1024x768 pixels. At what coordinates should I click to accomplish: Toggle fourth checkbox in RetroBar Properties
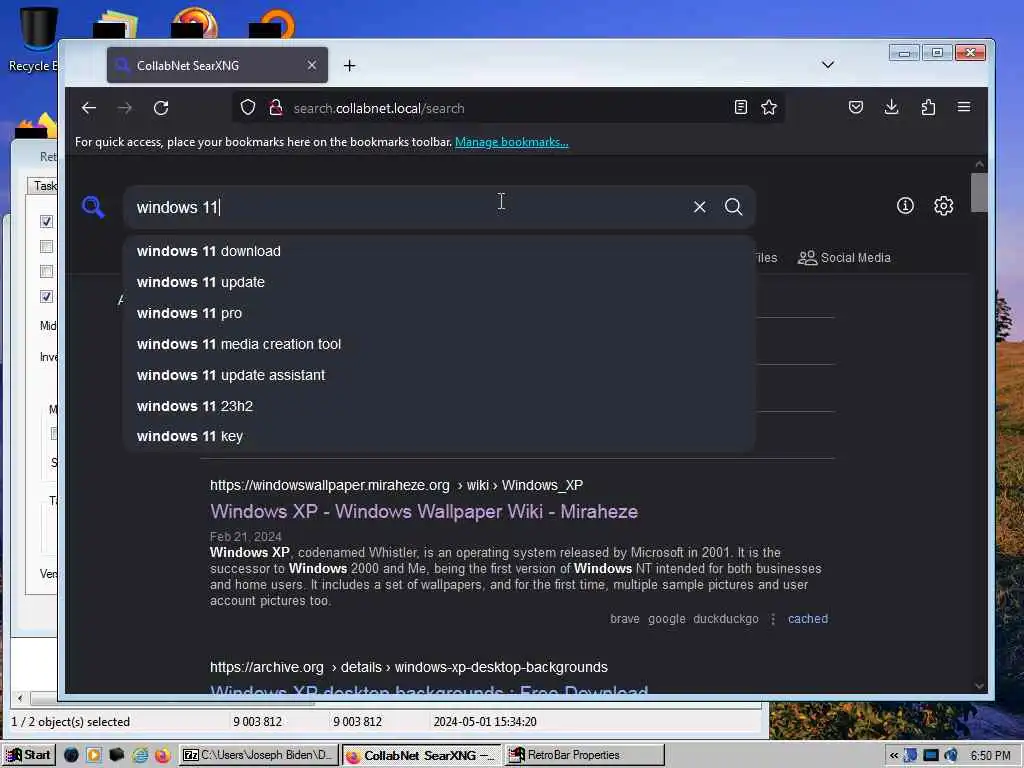click(46, 296)
